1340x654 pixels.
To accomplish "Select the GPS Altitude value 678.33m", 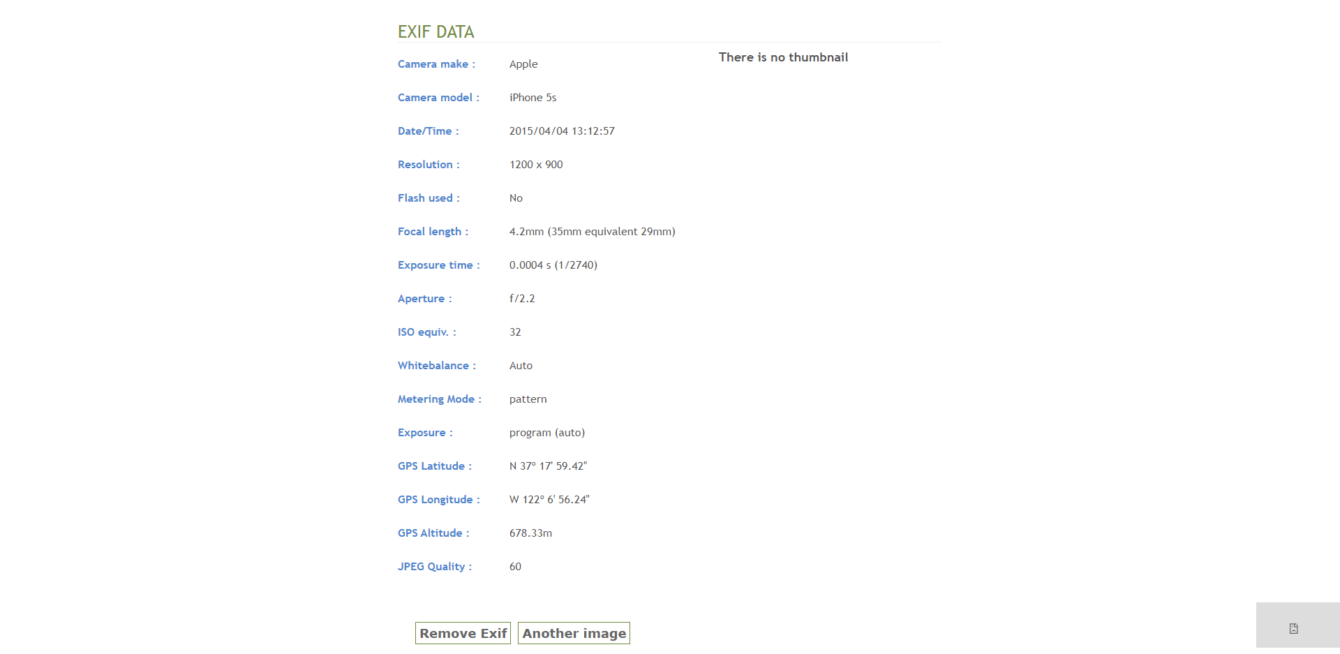I will point(530,533).
